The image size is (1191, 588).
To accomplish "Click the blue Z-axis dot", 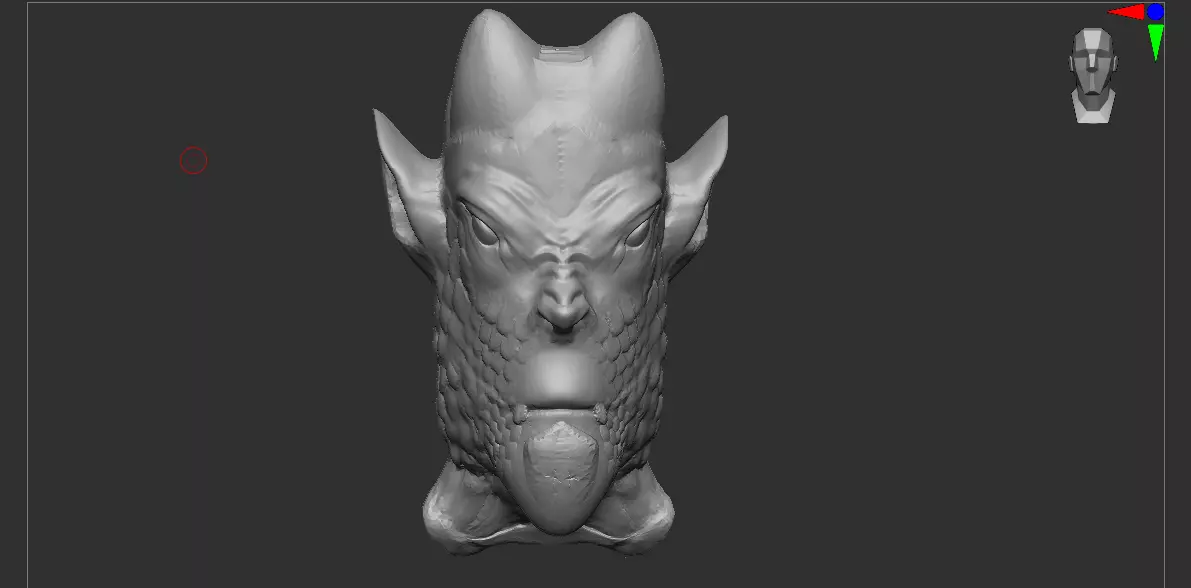I will tap(1155, 11).
